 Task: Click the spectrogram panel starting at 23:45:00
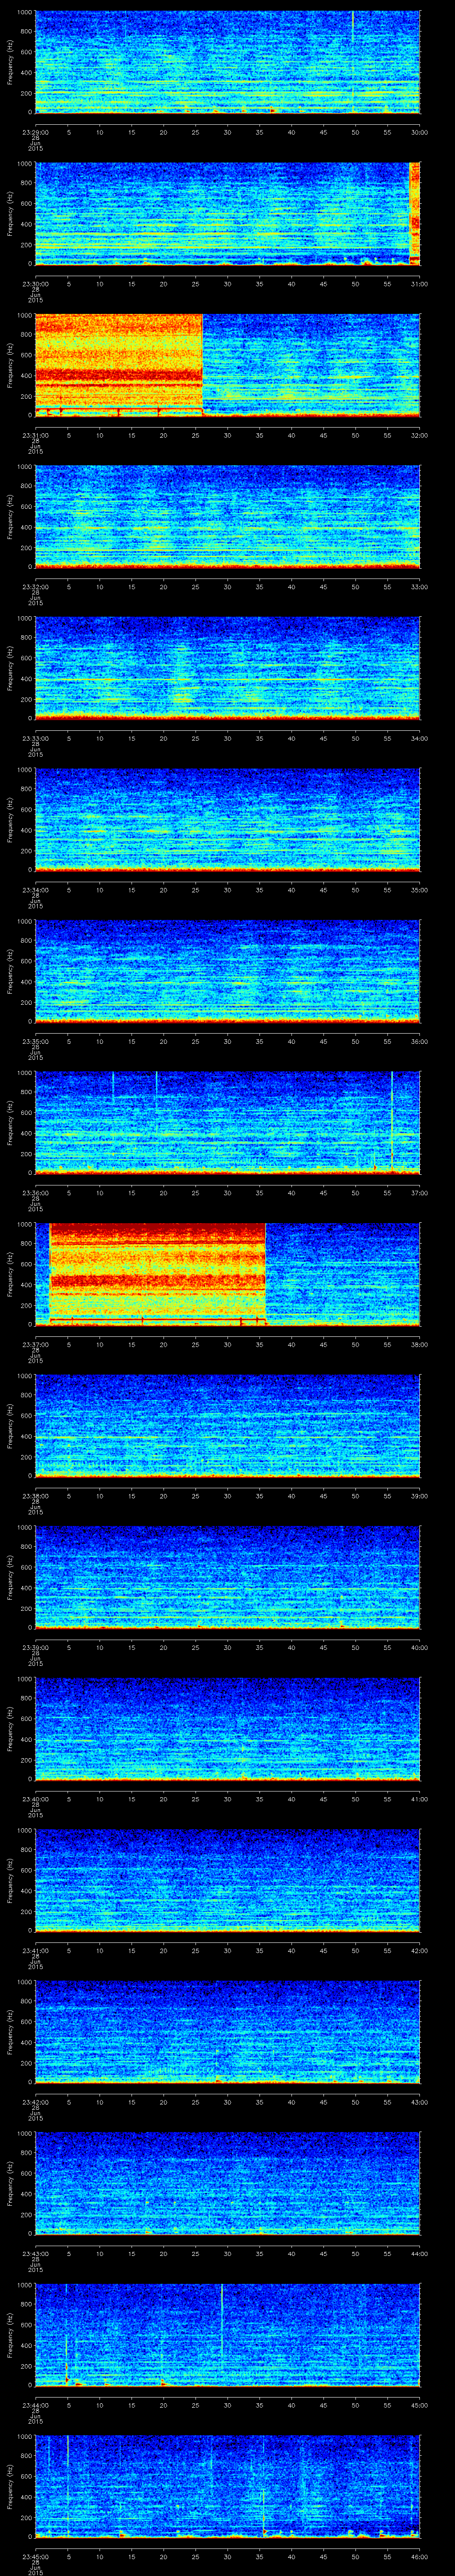pyautogui.click(x=228, y=2486)
